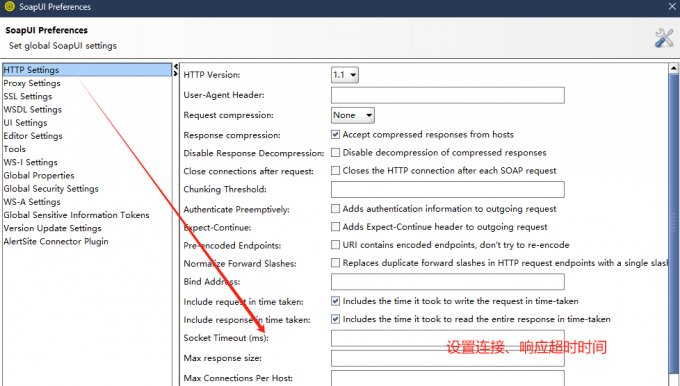Enable URI contains encoded endpoints checkbox
This screenshot has height=386, width=680.
(335, 245)
